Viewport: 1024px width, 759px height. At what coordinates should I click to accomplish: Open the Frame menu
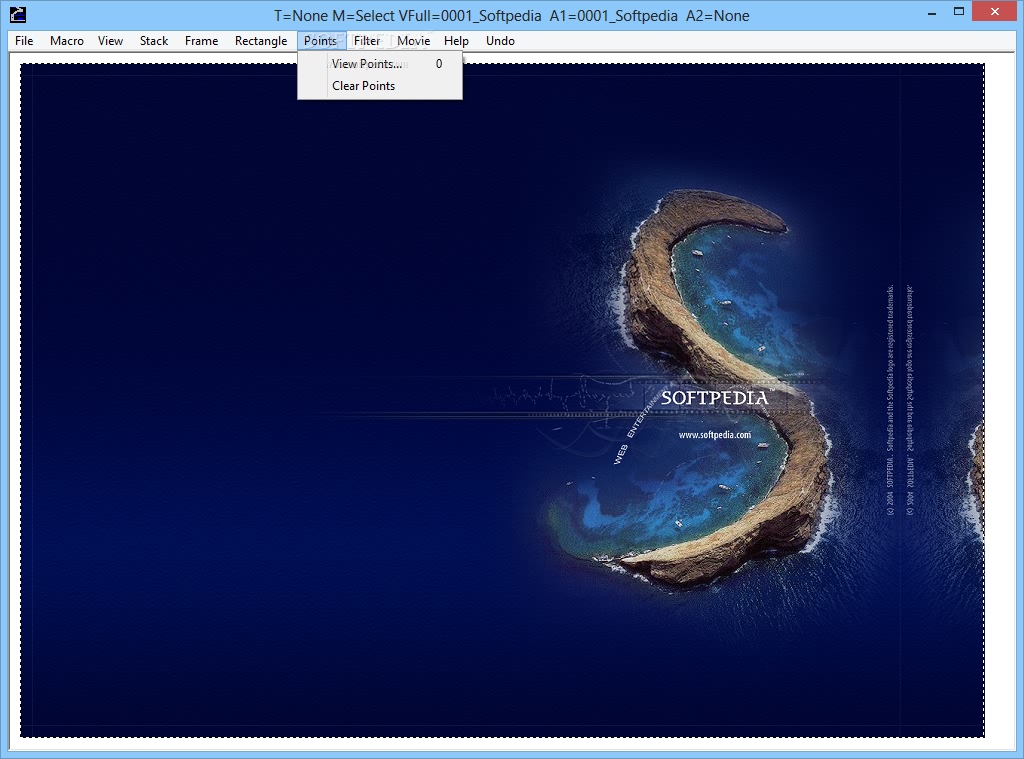201,40
